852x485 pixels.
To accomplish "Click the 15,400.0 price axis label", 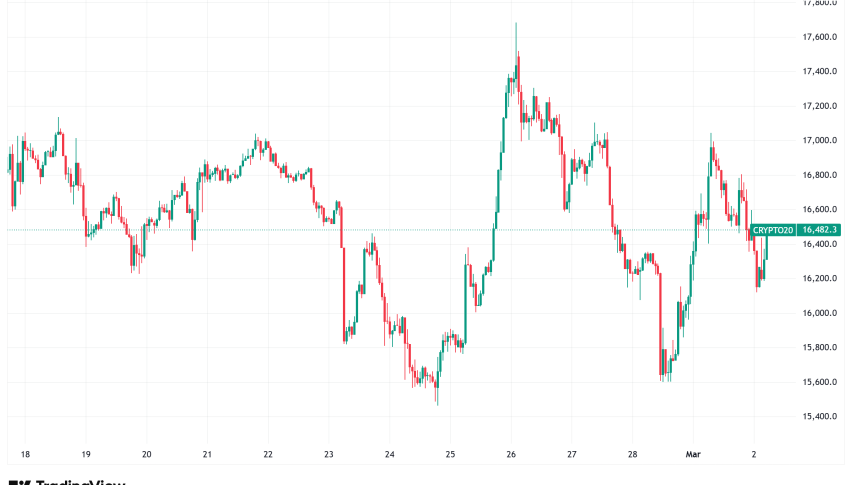I will click(819, 417).
